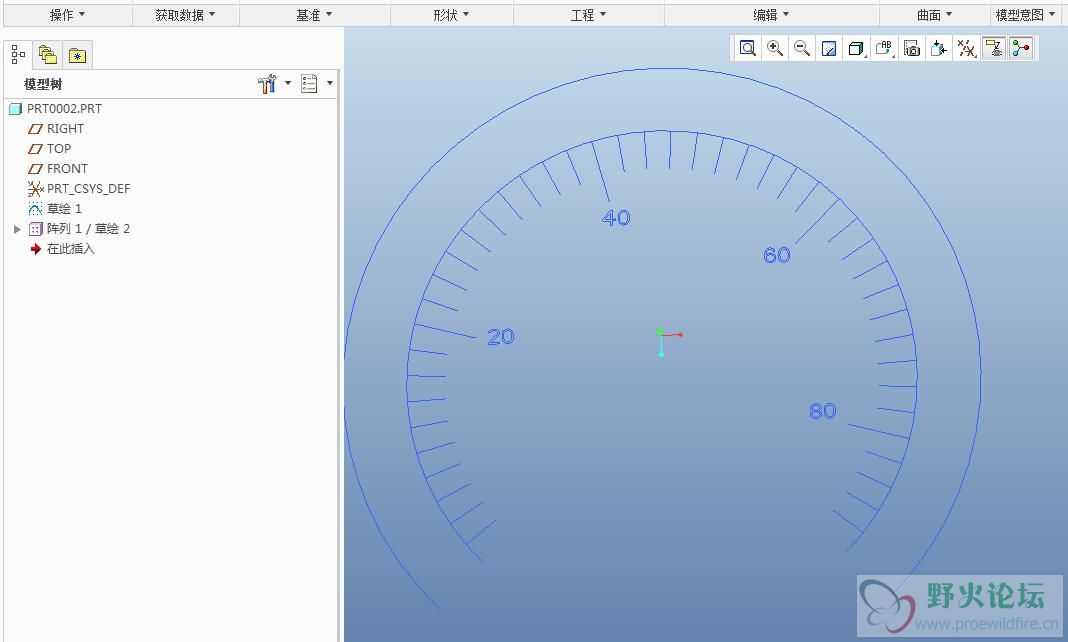Select the RIGHT datum plane
Viewport: 1068px width, 642px height.
coord(65,129)
